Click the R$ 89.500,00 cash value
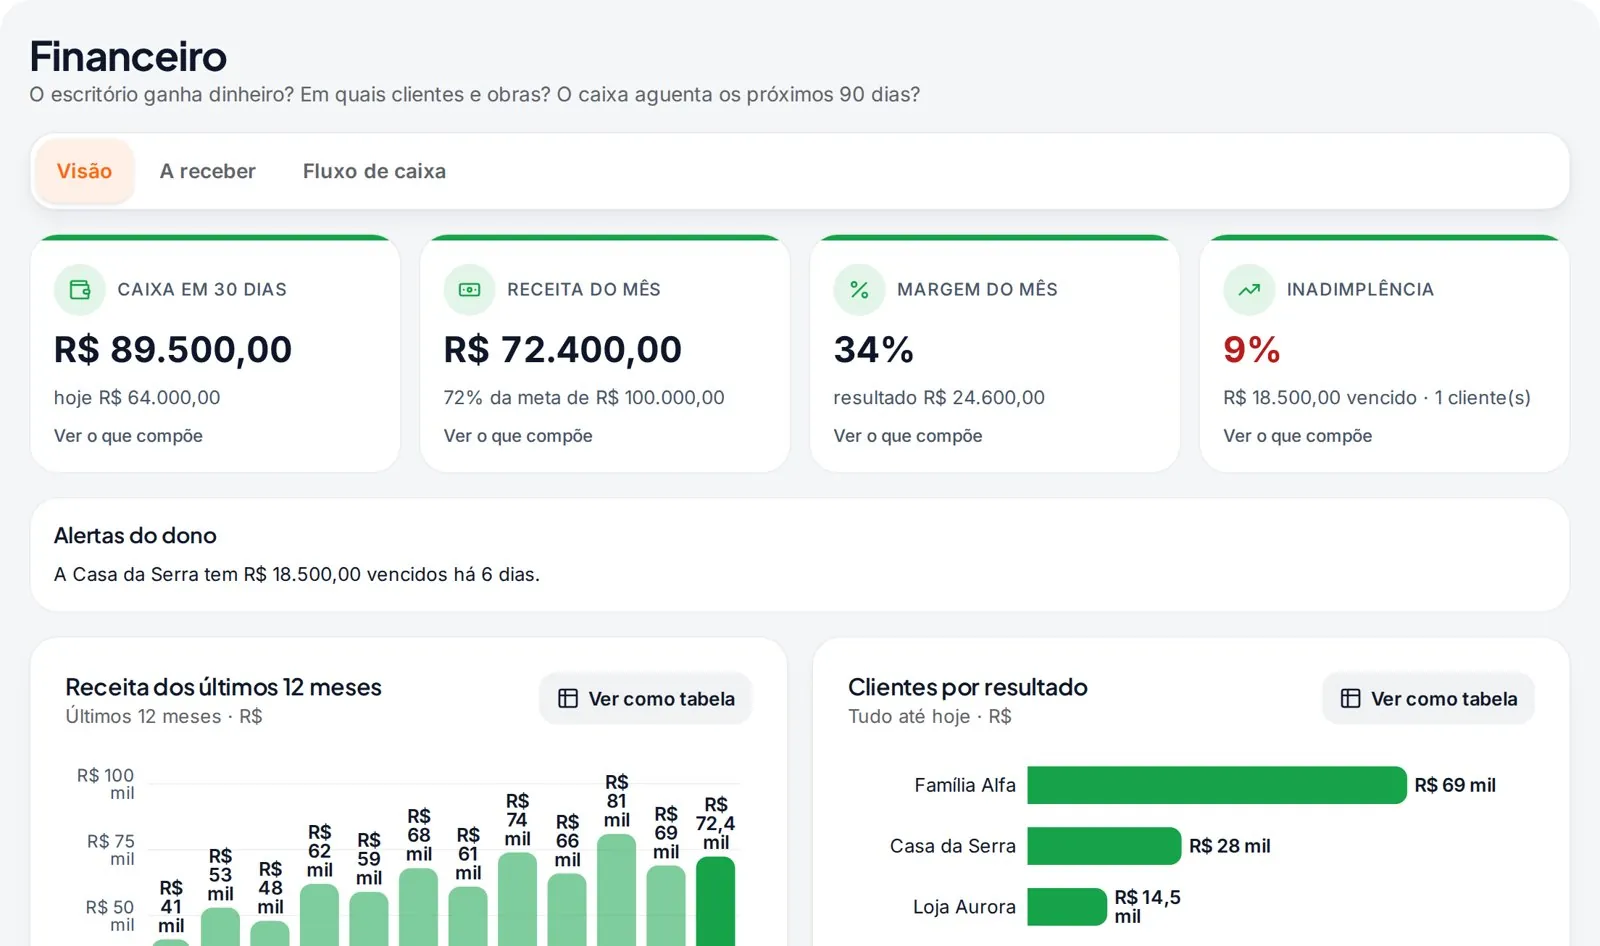1600x946 pixels. [x=173, y=349]
